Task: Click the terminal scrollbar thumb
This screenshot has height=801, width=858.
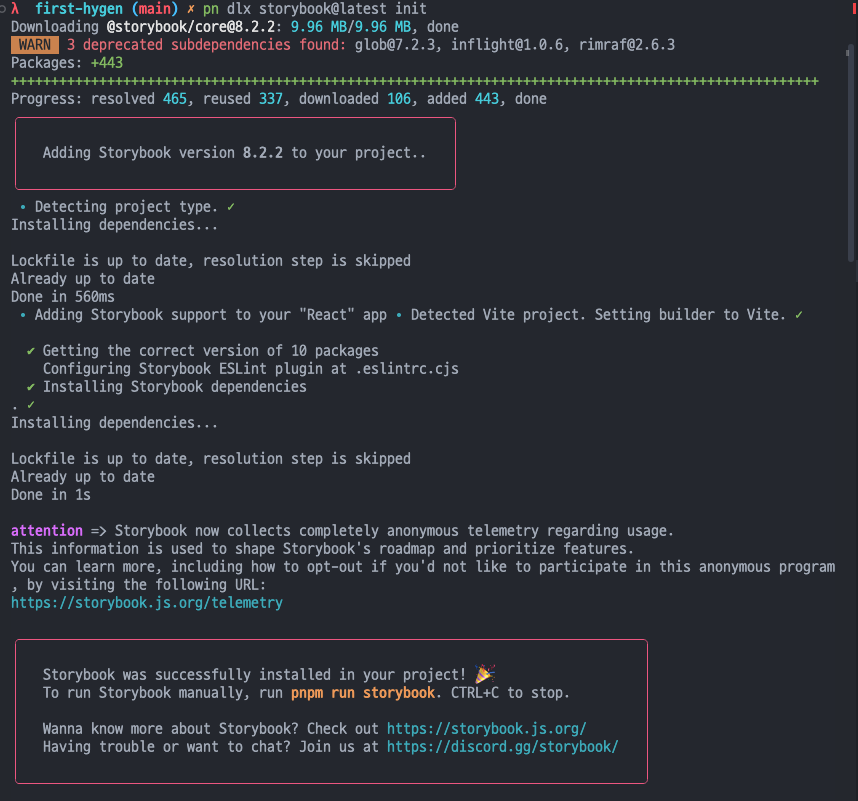Action: (851, 130)
